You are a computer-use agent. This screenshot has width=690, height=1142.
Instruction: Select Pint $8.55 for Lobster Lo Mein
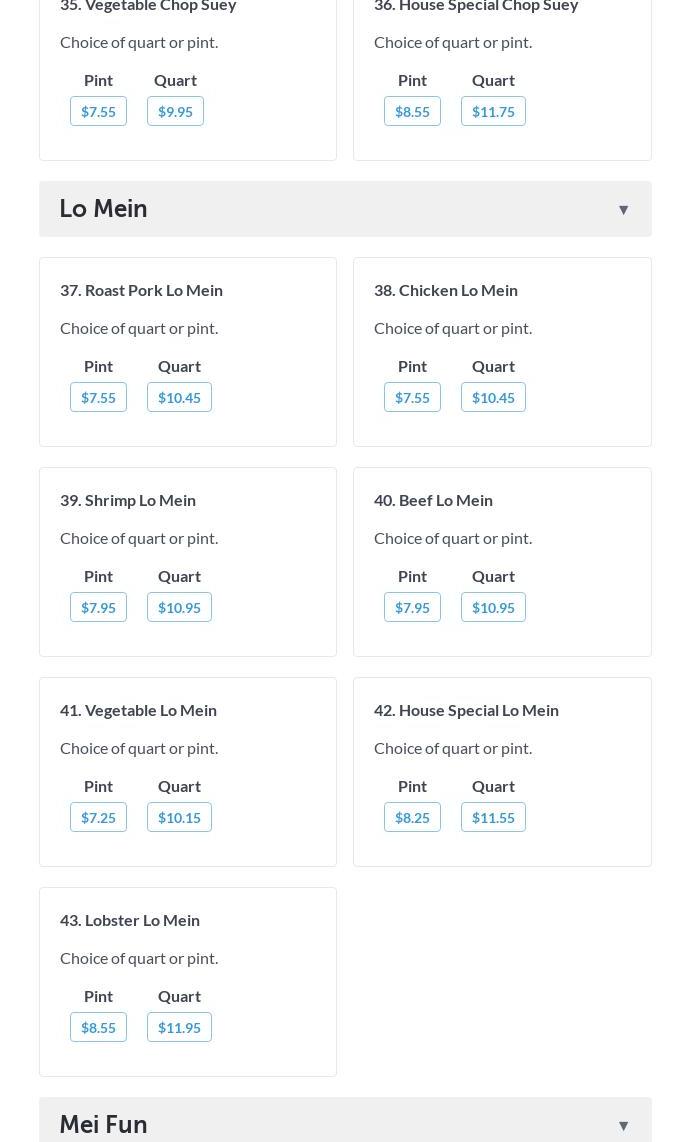pyautogui.click(x=98, y=1027)
